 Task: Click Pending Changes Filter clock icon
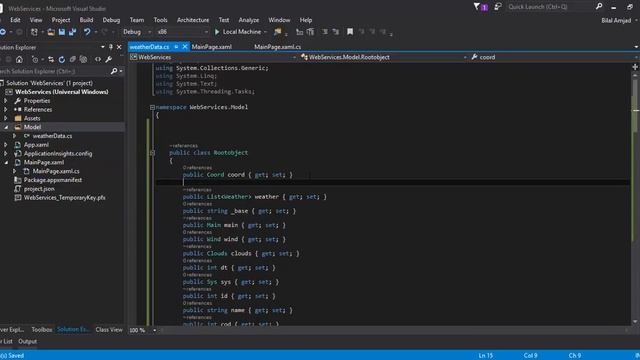[35, 60]
